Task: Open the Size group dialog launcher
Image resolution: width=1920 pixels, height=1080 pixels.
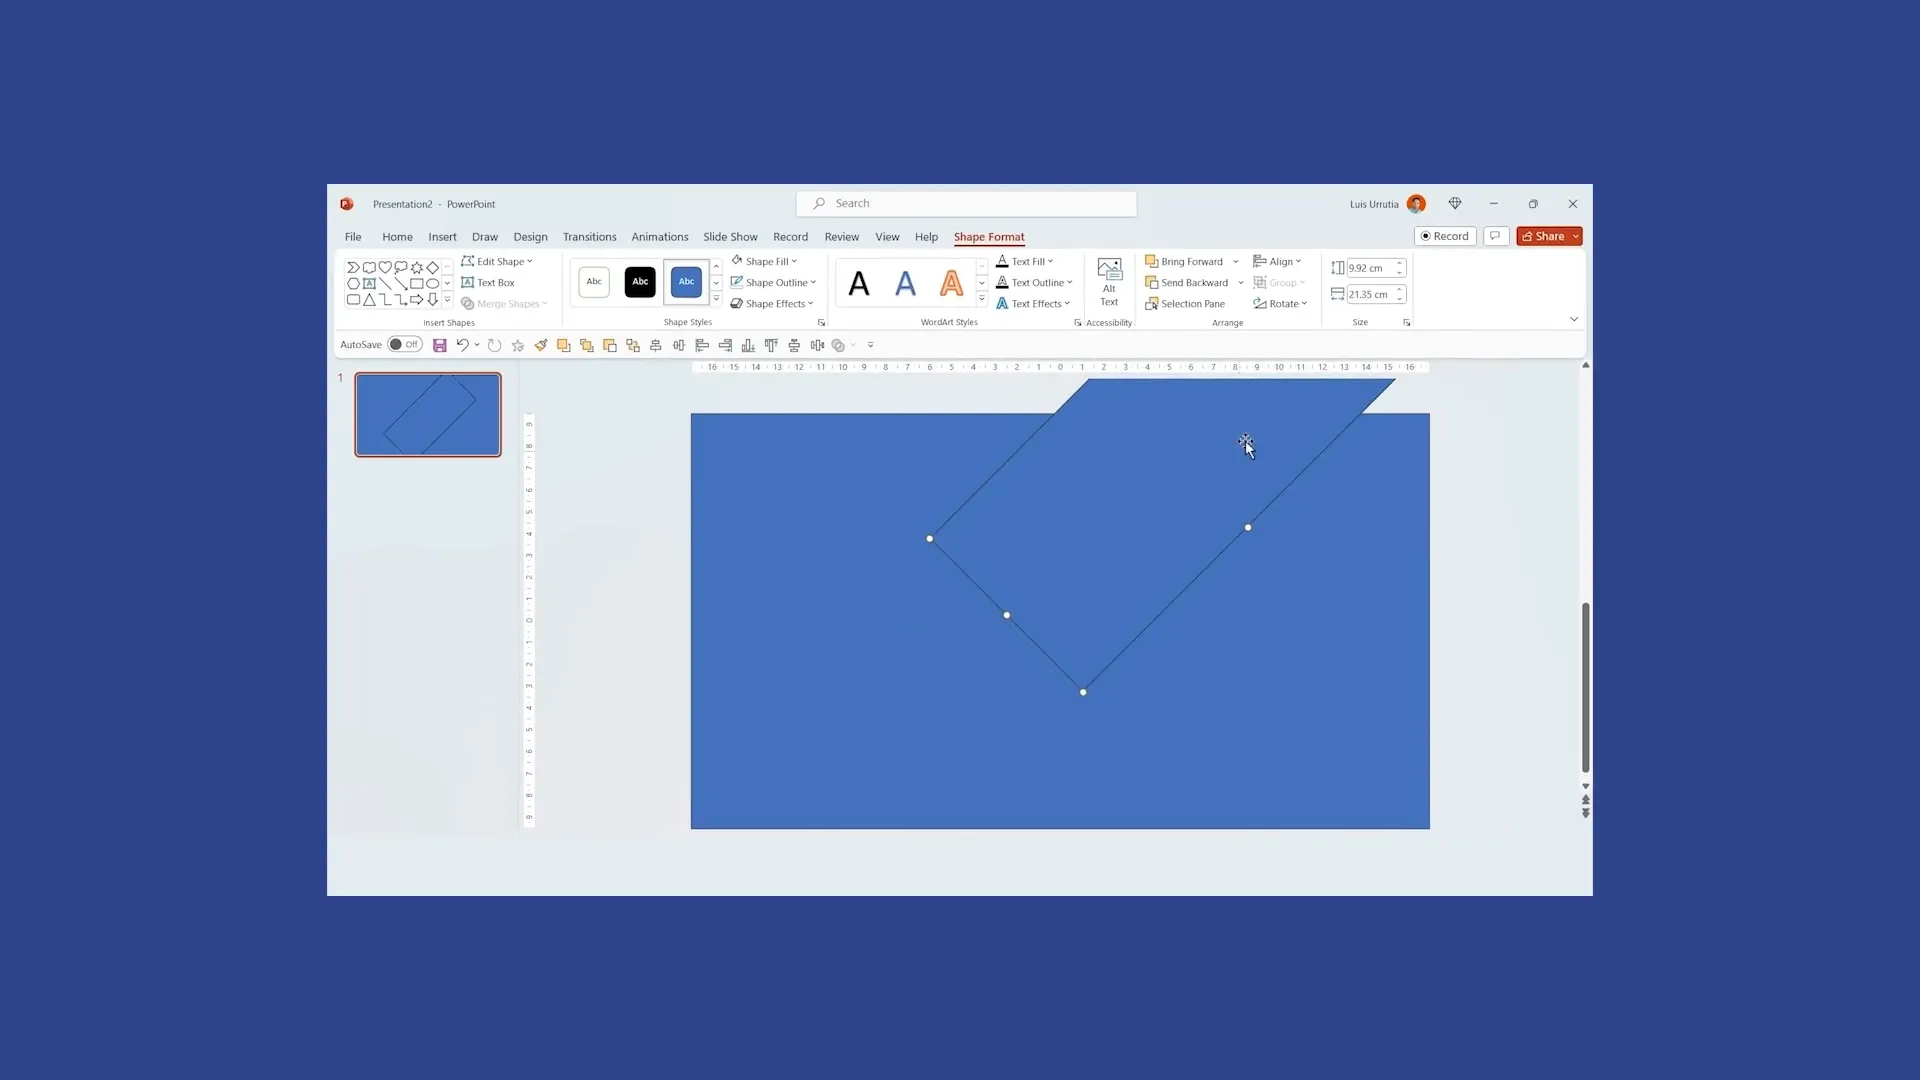Action: click(1407, 323)
